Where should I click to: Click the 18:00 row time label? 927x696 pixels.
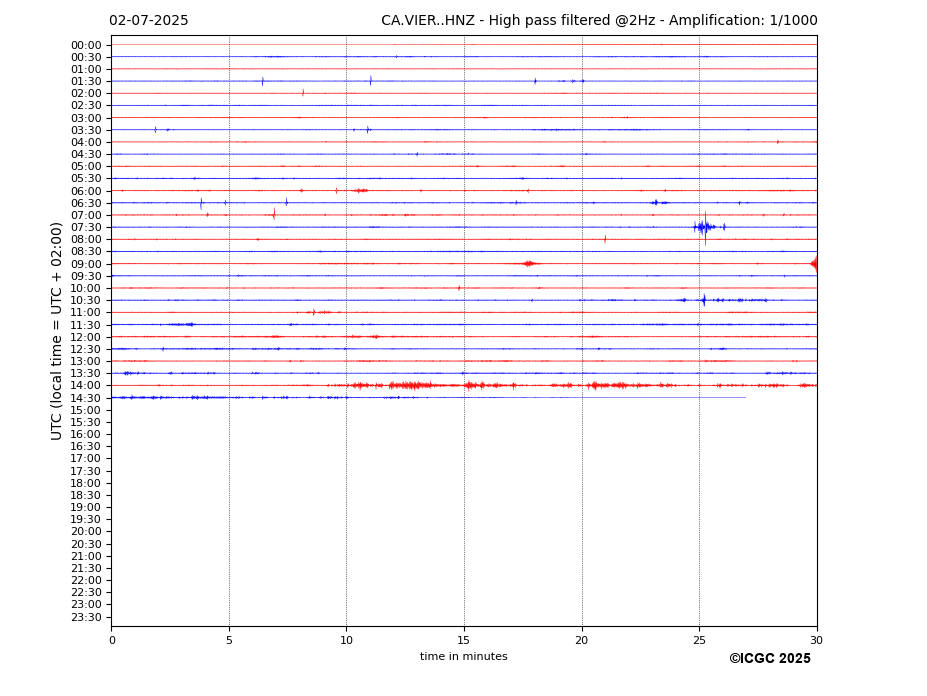pyautogui.click(x=86, y=483)
